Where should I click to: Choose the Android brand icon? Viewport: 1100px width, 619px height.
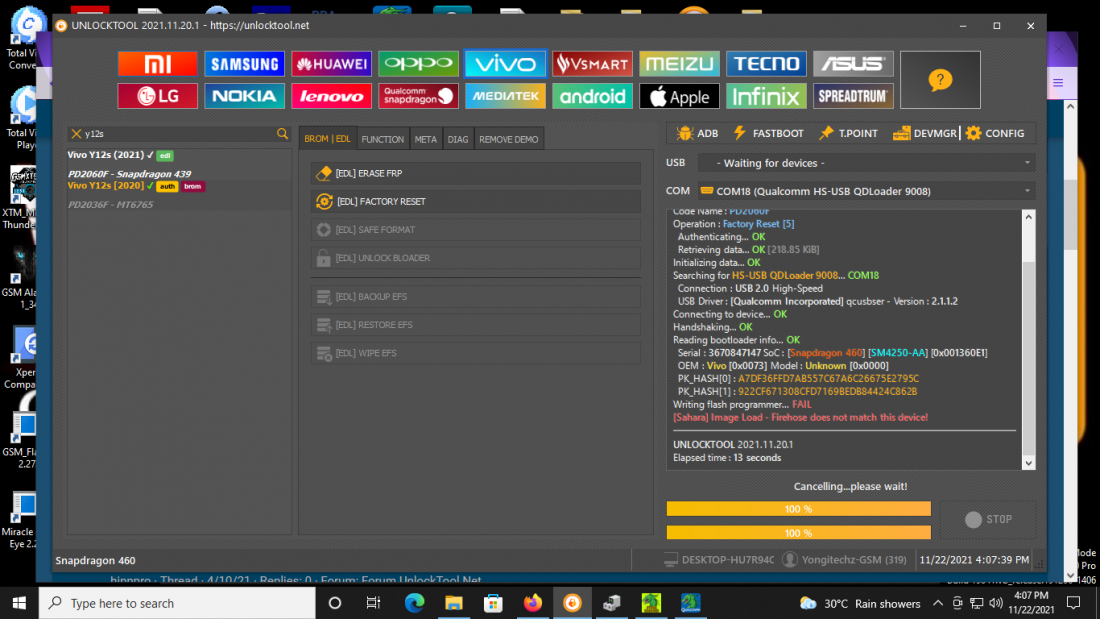(x=592, y=96)
